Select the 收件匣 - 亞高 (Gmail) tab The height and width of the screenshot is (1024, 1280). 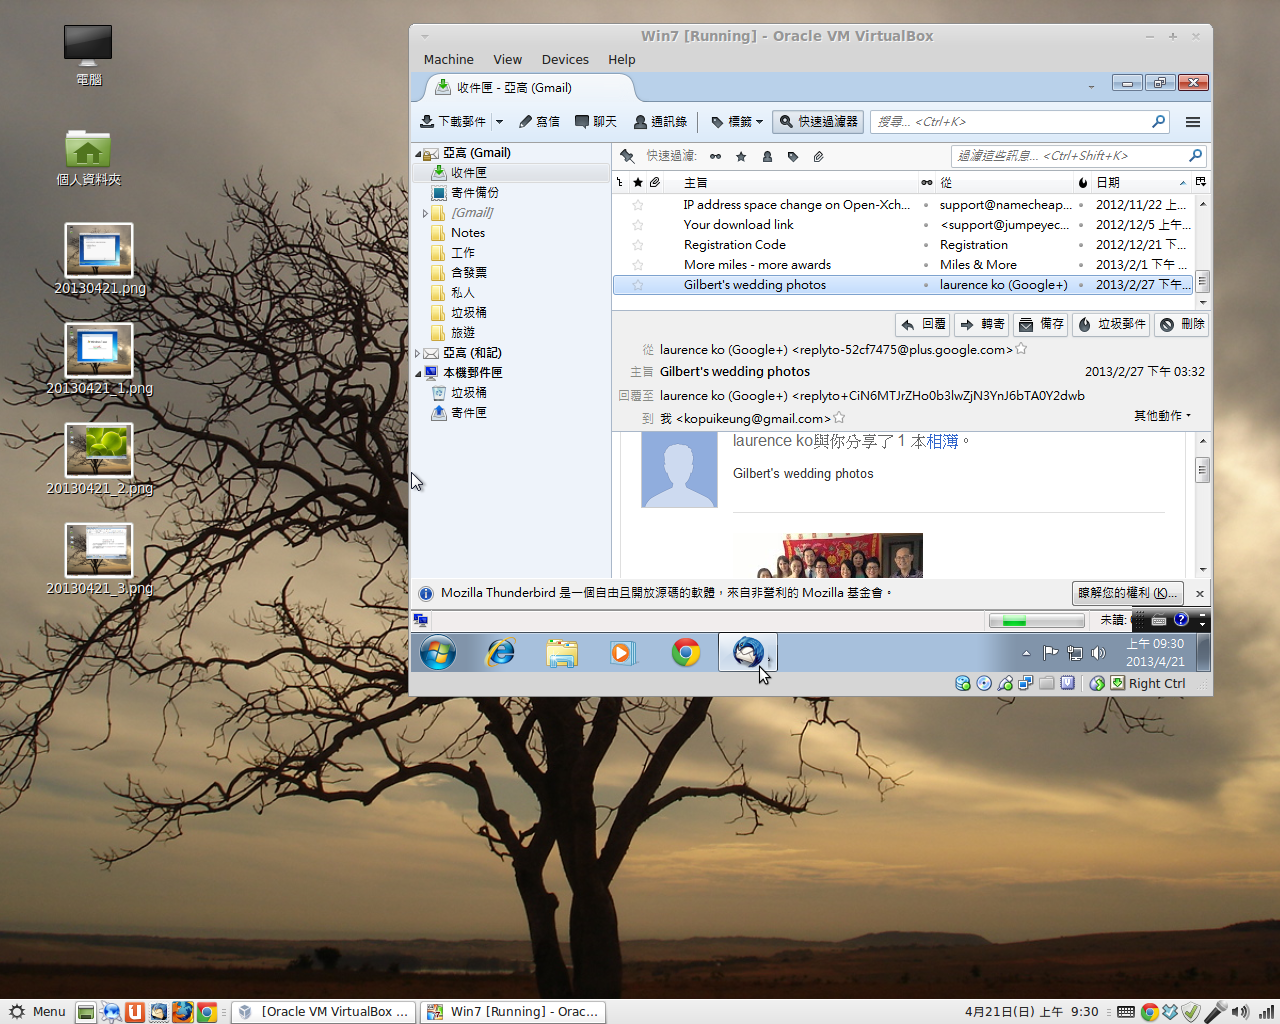click(x=530, y=88)
